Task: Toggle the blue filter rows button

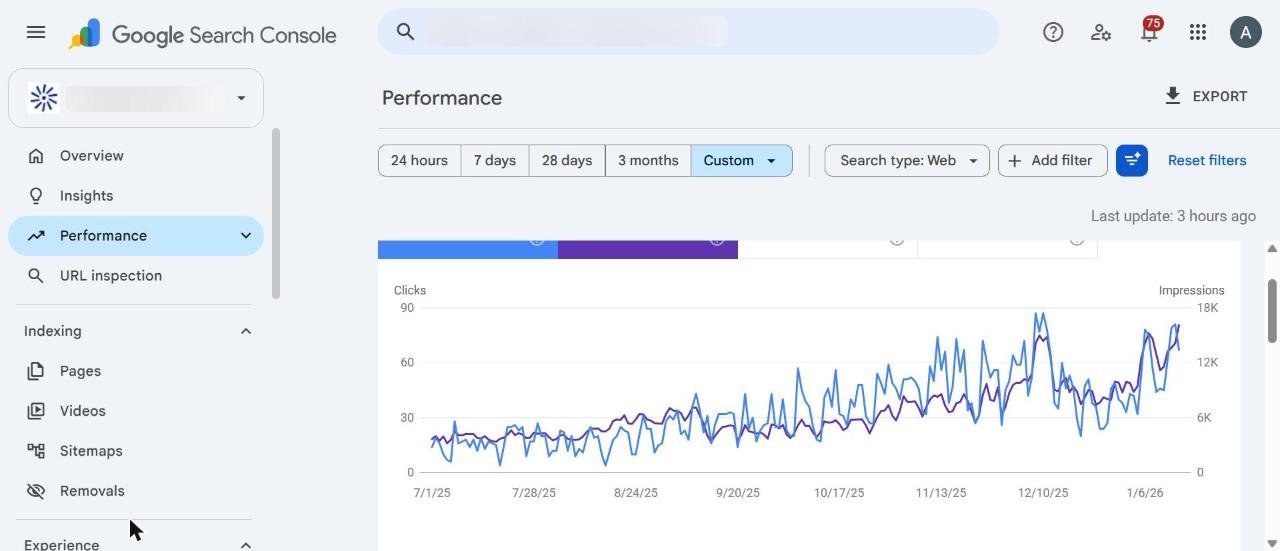Action: (x=1132, y=160)
